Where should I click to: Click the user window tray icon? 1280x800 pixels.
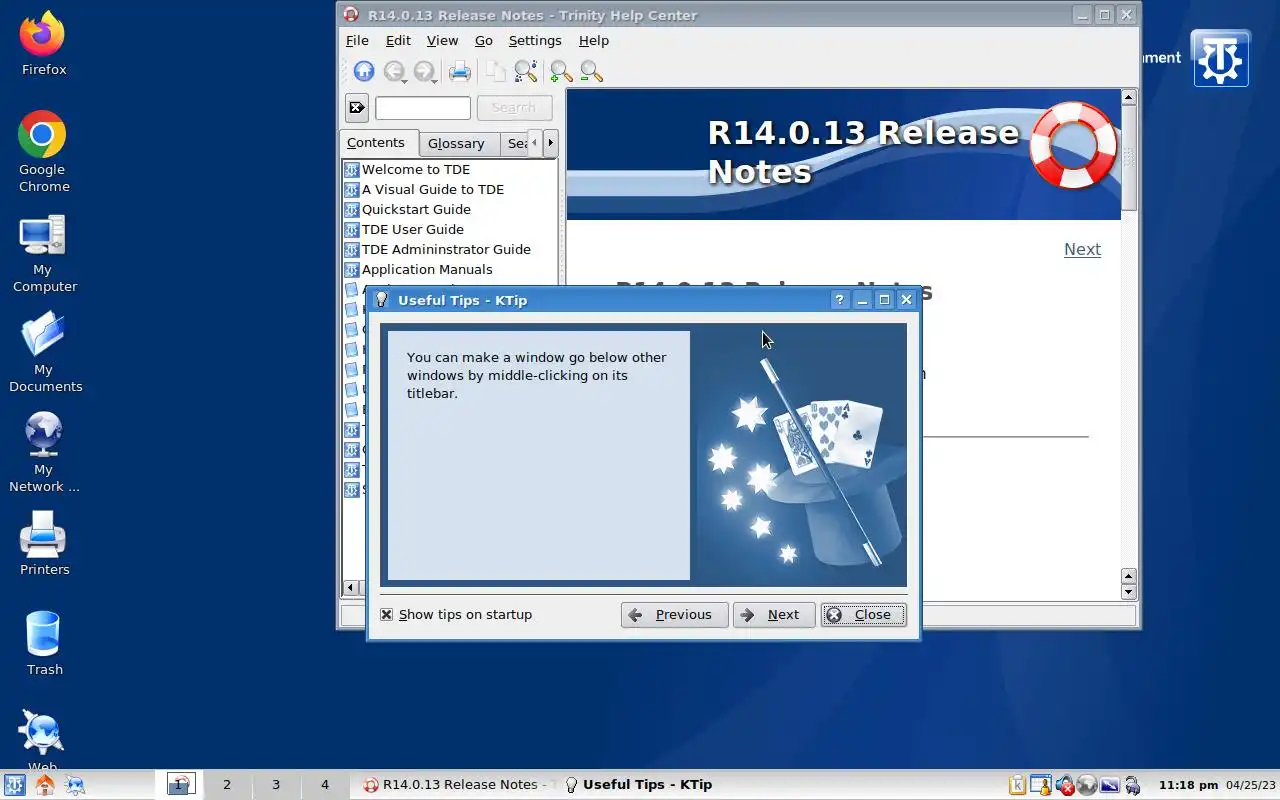(x=1040, y=785)
